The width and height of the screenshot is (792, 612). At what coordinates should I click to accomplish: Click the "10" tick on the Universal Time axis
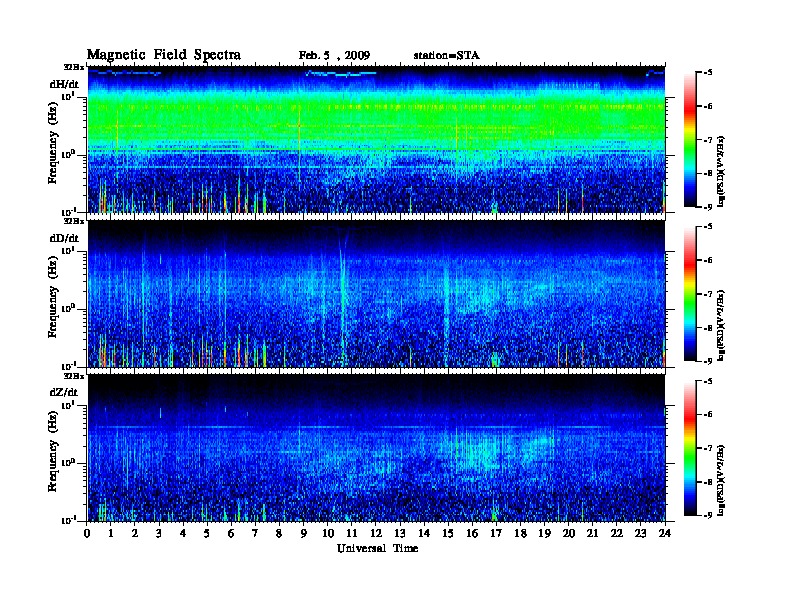click(328, 534)
